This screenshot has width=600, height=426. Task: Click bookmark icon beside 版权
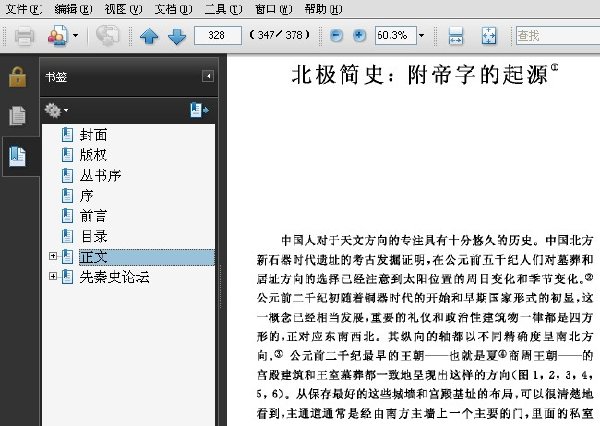coord(67,155)
